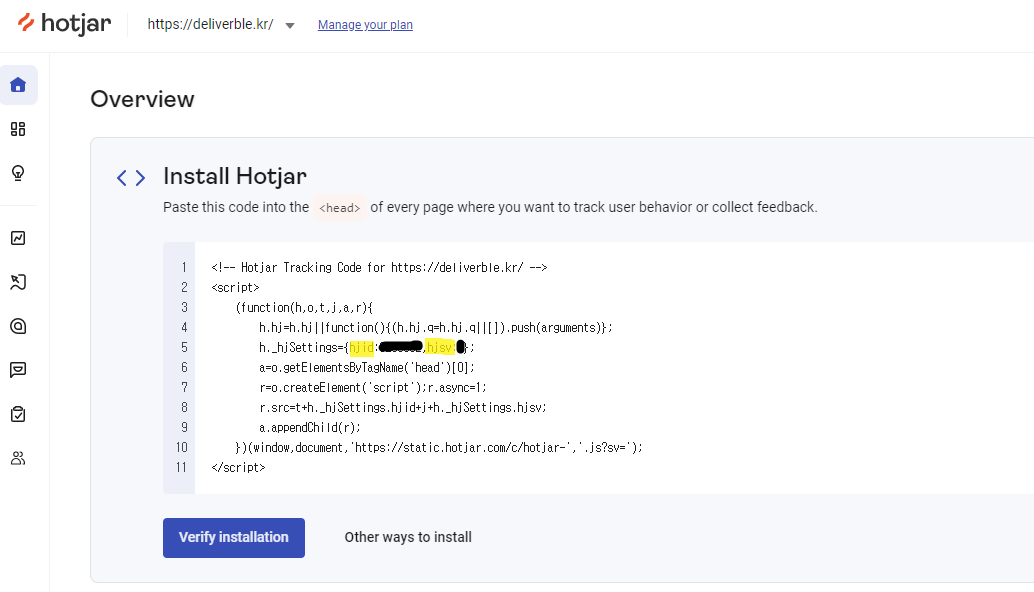1034x592 pixels.
Task: Click the code brackets icon beside Install Hotjar
Action: coord(131,178)
